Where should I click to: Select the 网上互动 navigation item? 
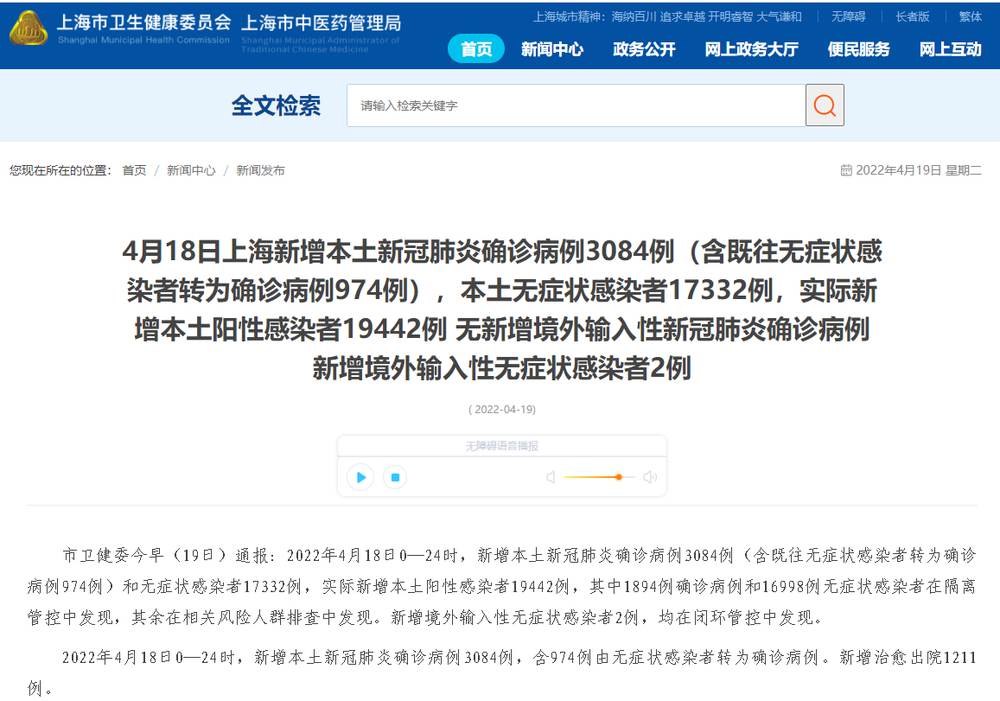[950, 49]
